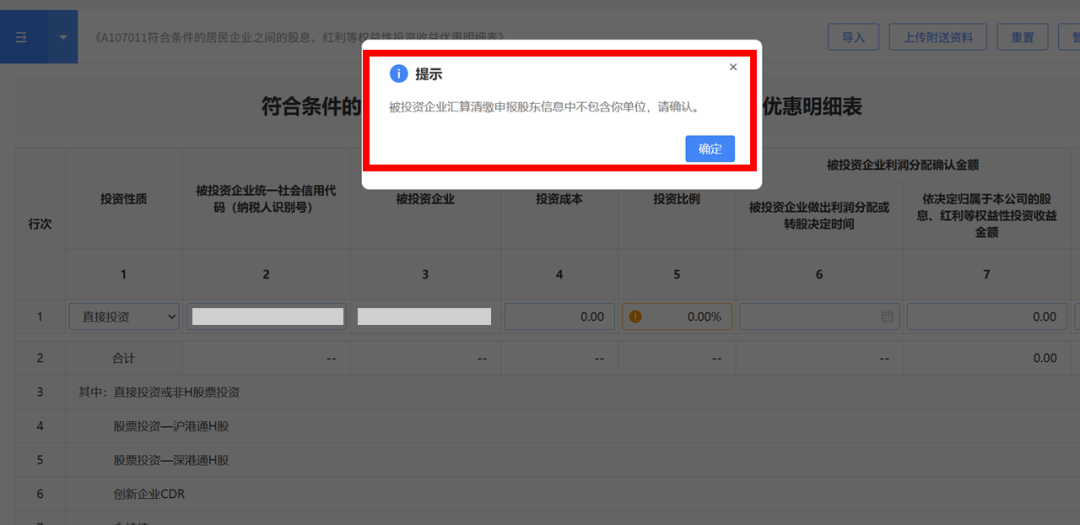Click column 7 amount field in row 1
Viewport: 1080px width, 525px height.
pyautogui.click(x=986, y=317)
